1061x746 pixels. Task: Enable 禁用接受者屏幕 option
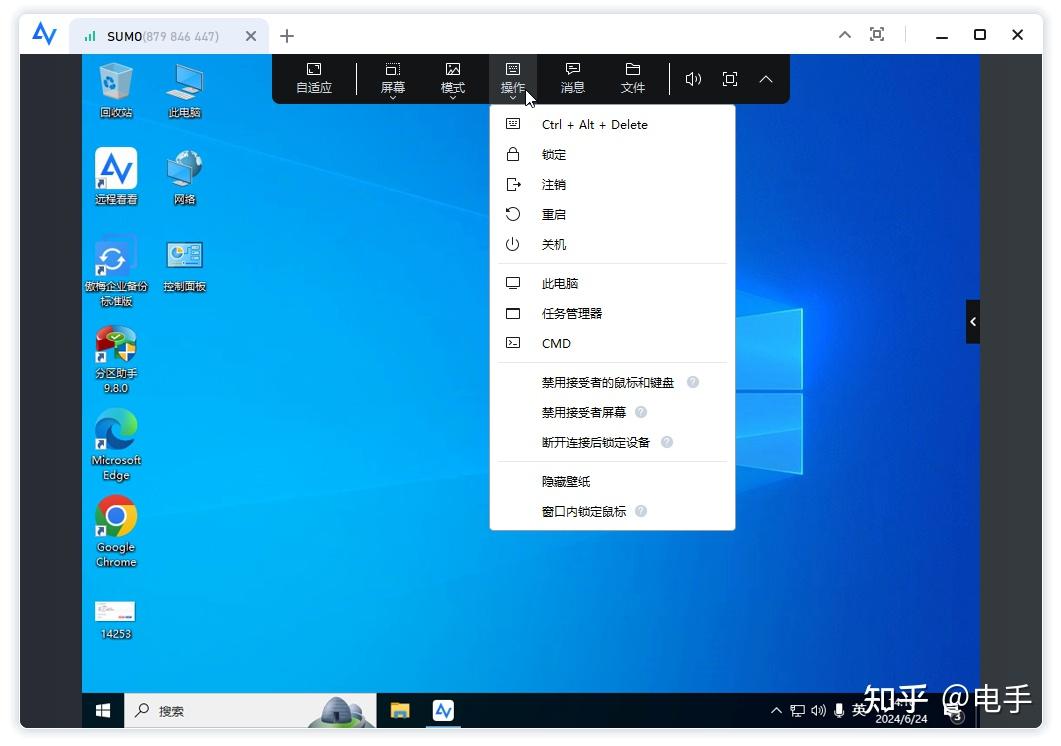[585, 412]
